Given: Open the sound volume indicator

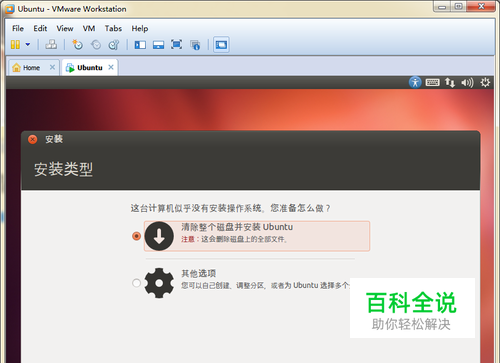Looking at the screenshot, I should [467, 82].
